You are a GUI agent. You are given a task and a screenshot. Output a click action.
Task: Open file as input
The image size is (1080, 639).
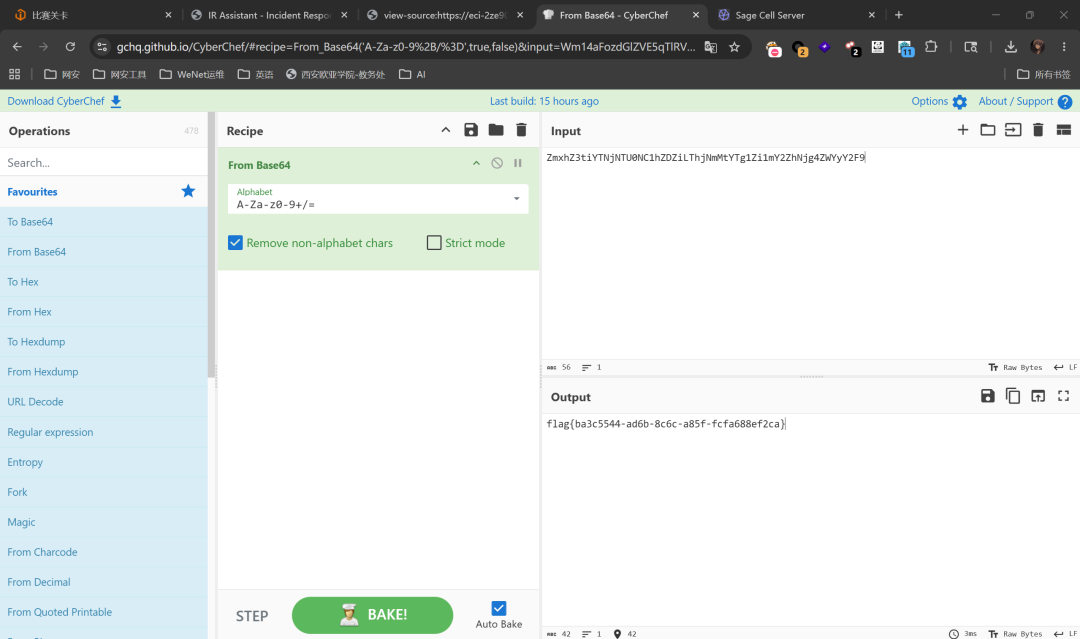[x=1013, y=129]
